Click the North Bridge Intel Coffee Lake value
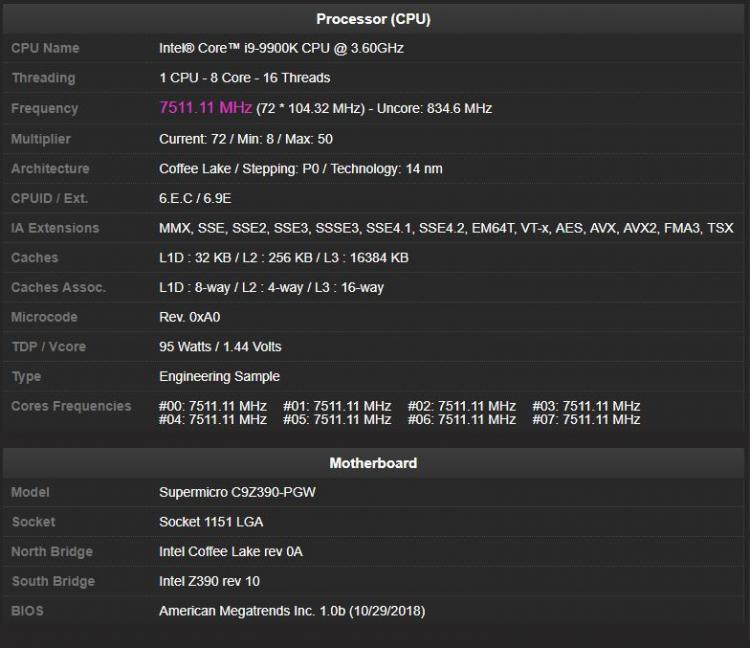 click(231, 551)
